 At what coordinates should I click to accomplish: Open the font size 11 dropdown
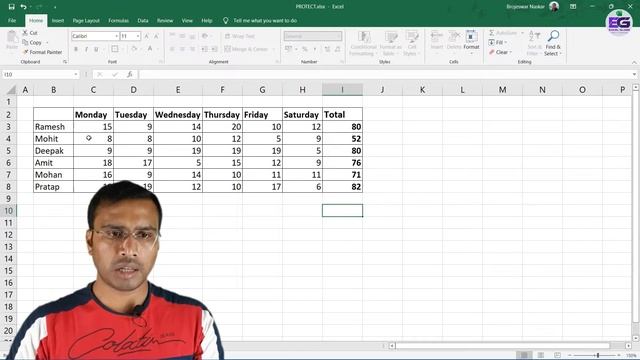pos(138,36)
